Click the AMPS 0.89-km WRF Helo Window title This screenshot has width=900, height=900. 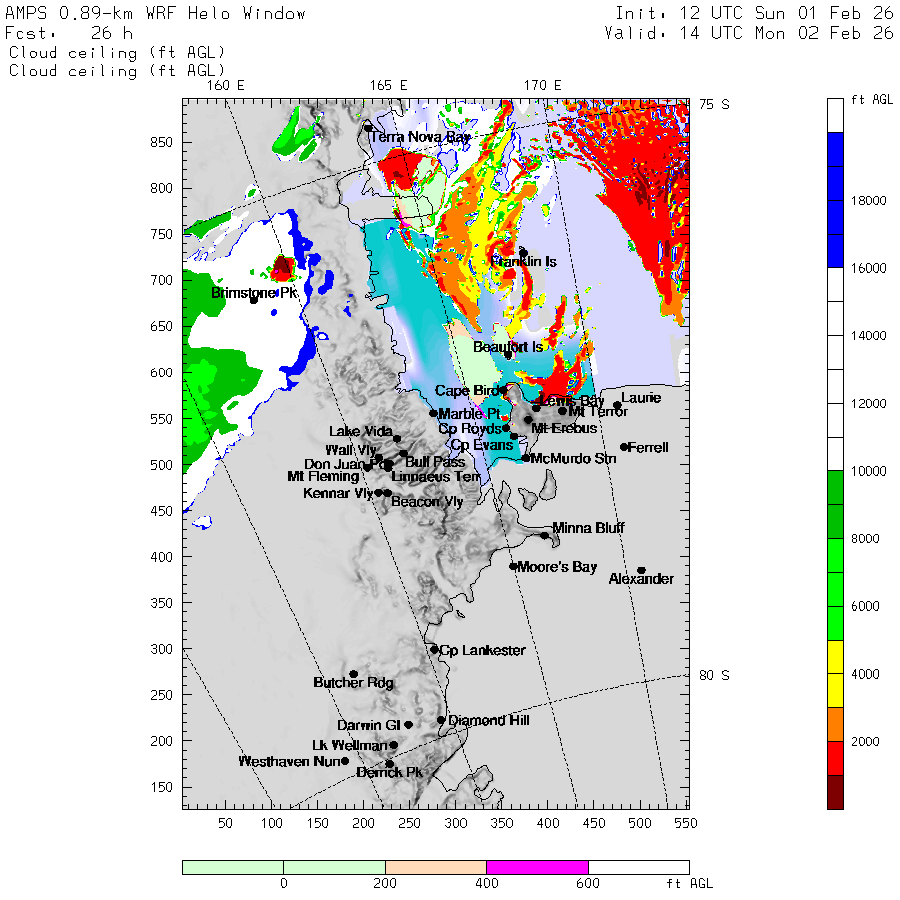[156, 14]
